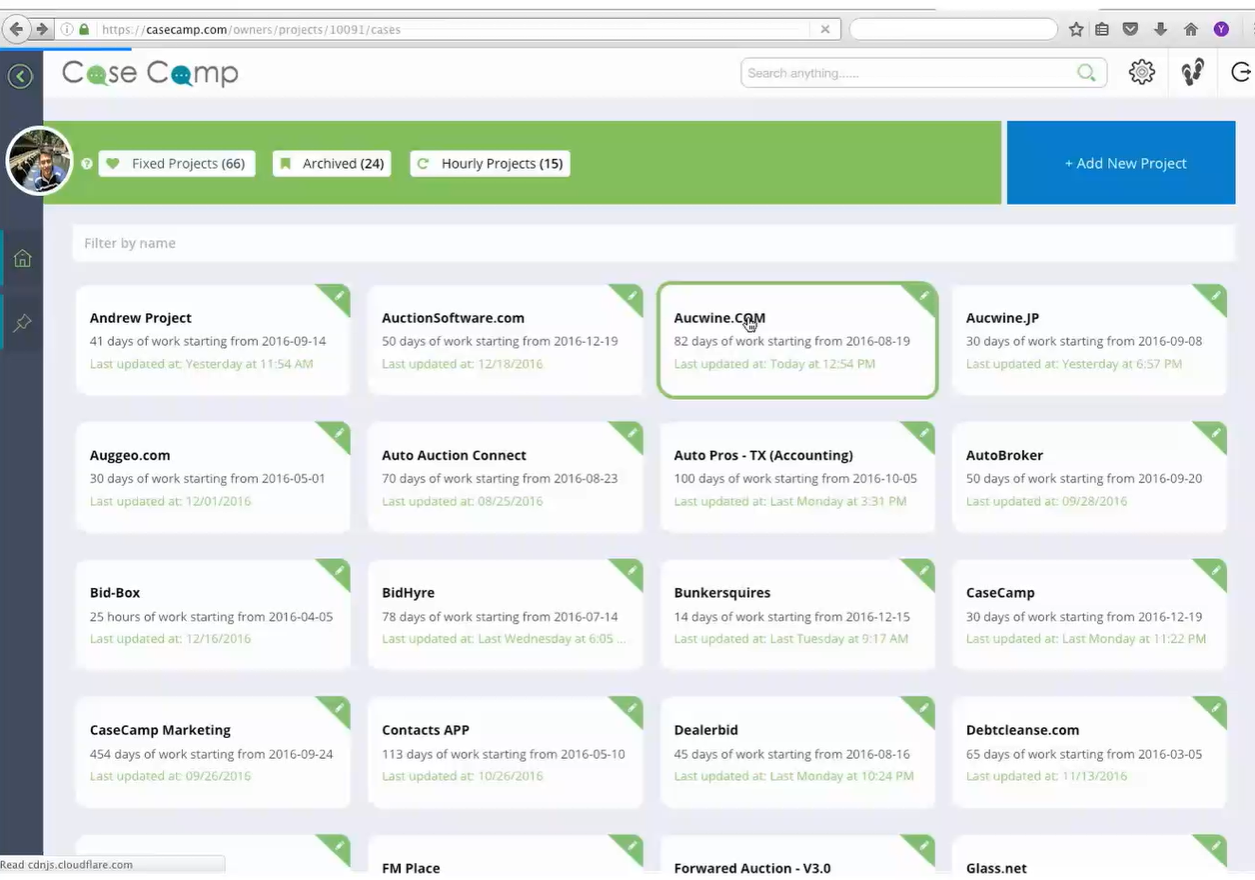Click the logout icon in the top bar
This screenshot has height=880, width=1255.
point(1240,71)
